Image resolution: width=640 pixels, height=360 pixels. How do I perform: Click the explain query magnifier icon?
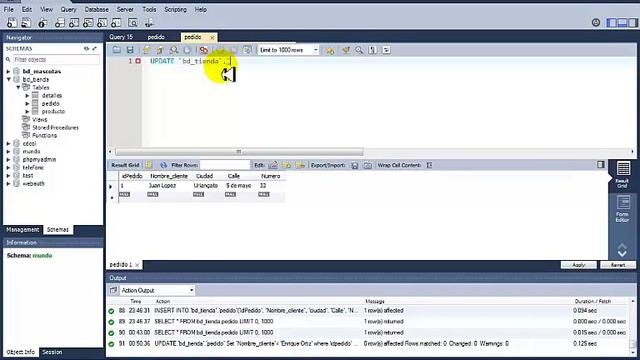click(174, 50)
